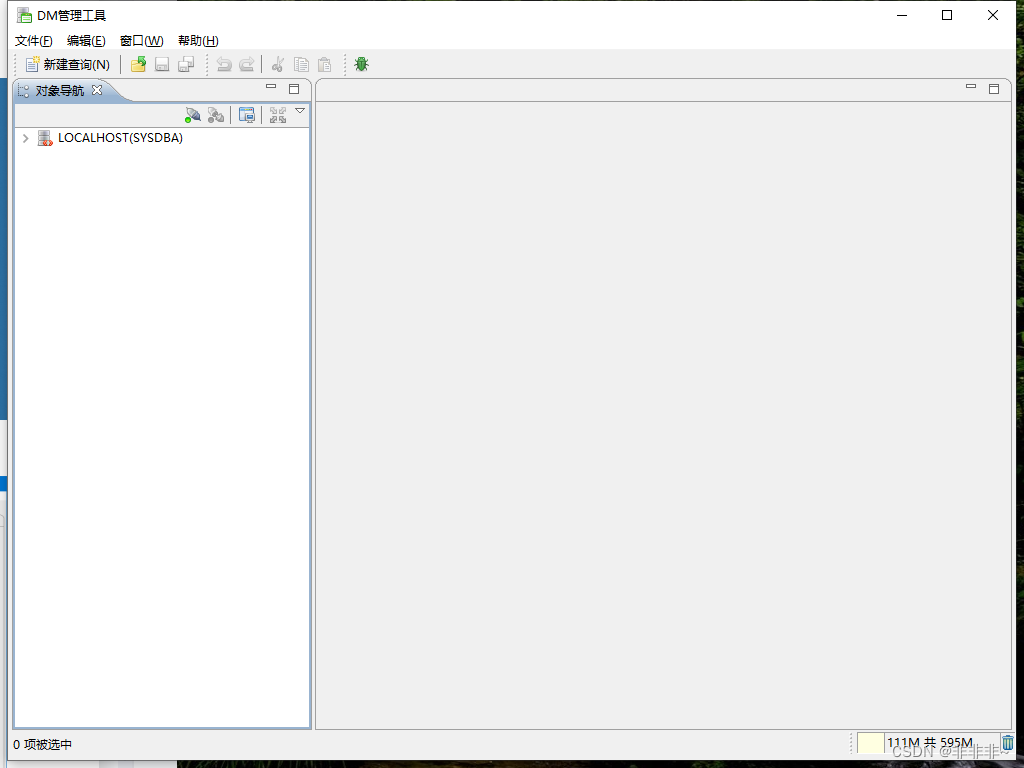Click the connect plug icon with green dot
The image size is (1024, 768).
coord(193,115)
